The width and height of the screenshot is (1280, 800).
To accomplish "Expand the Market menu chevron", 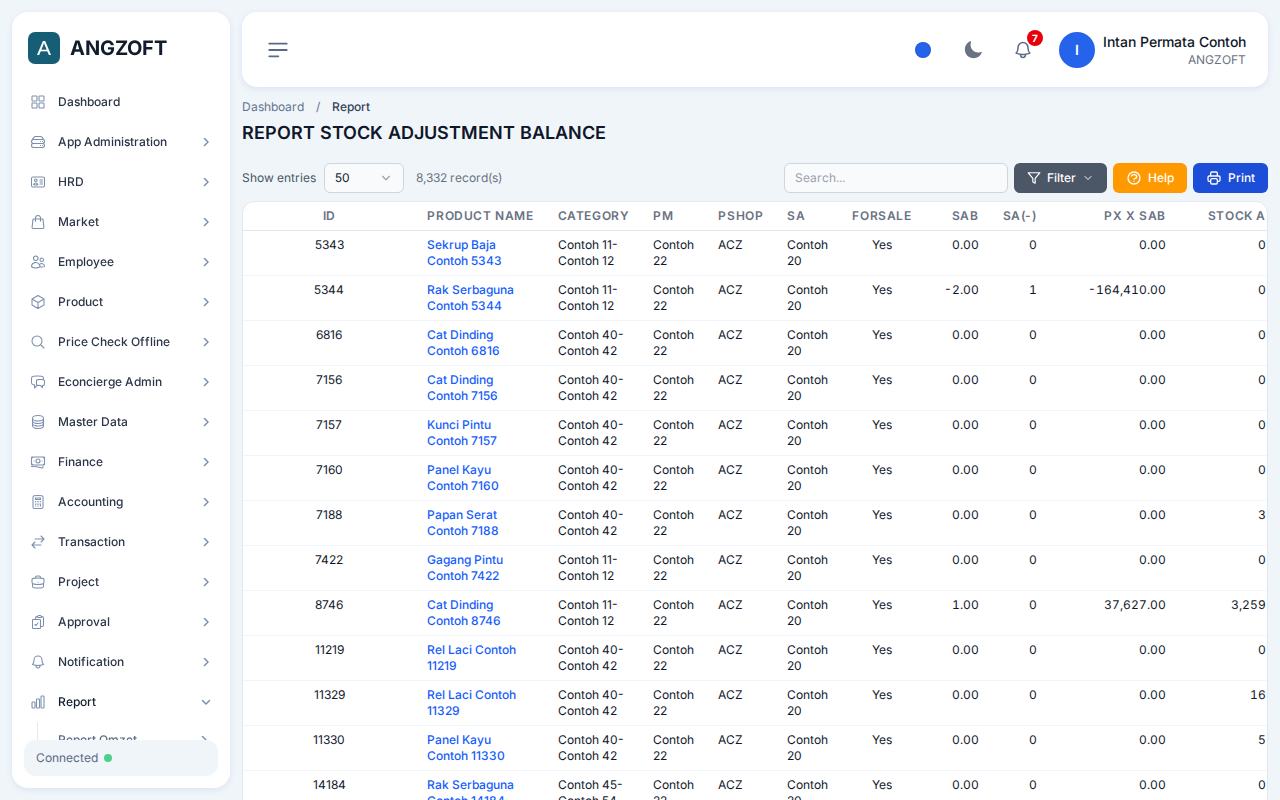I will [206, 222].
